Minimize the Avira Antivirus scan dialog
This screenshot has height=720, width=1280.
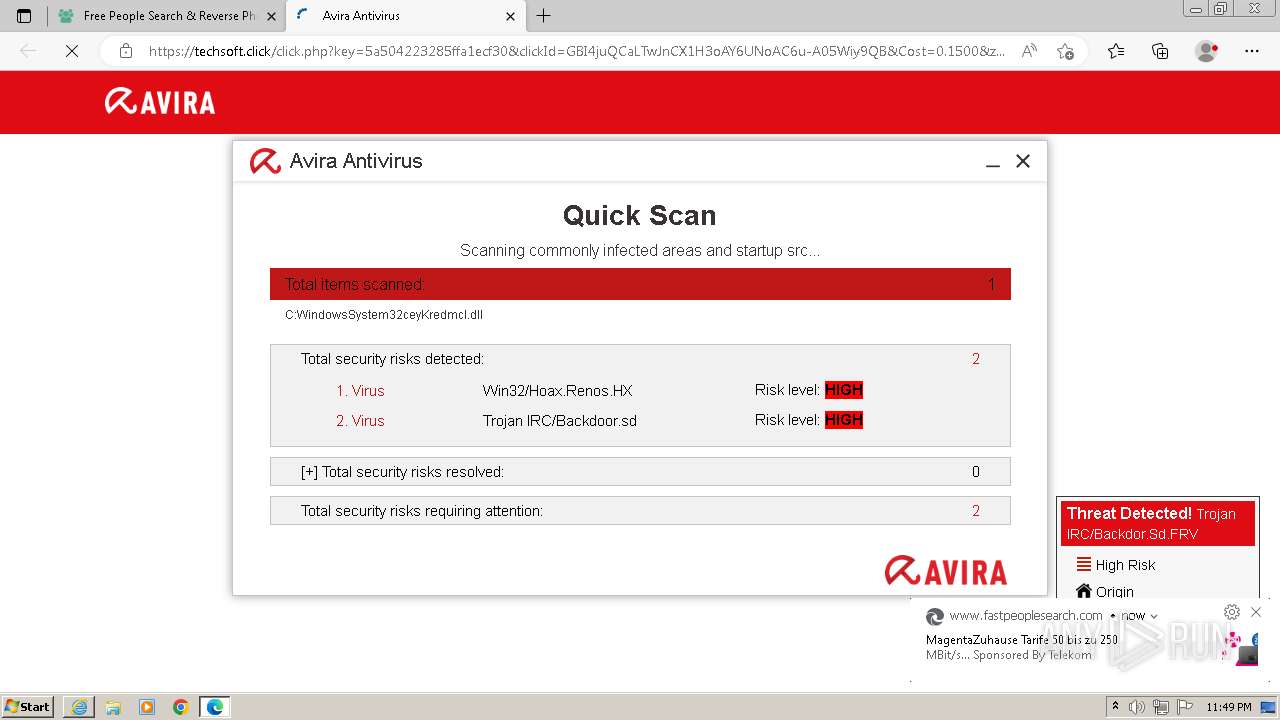coord(993,163)
